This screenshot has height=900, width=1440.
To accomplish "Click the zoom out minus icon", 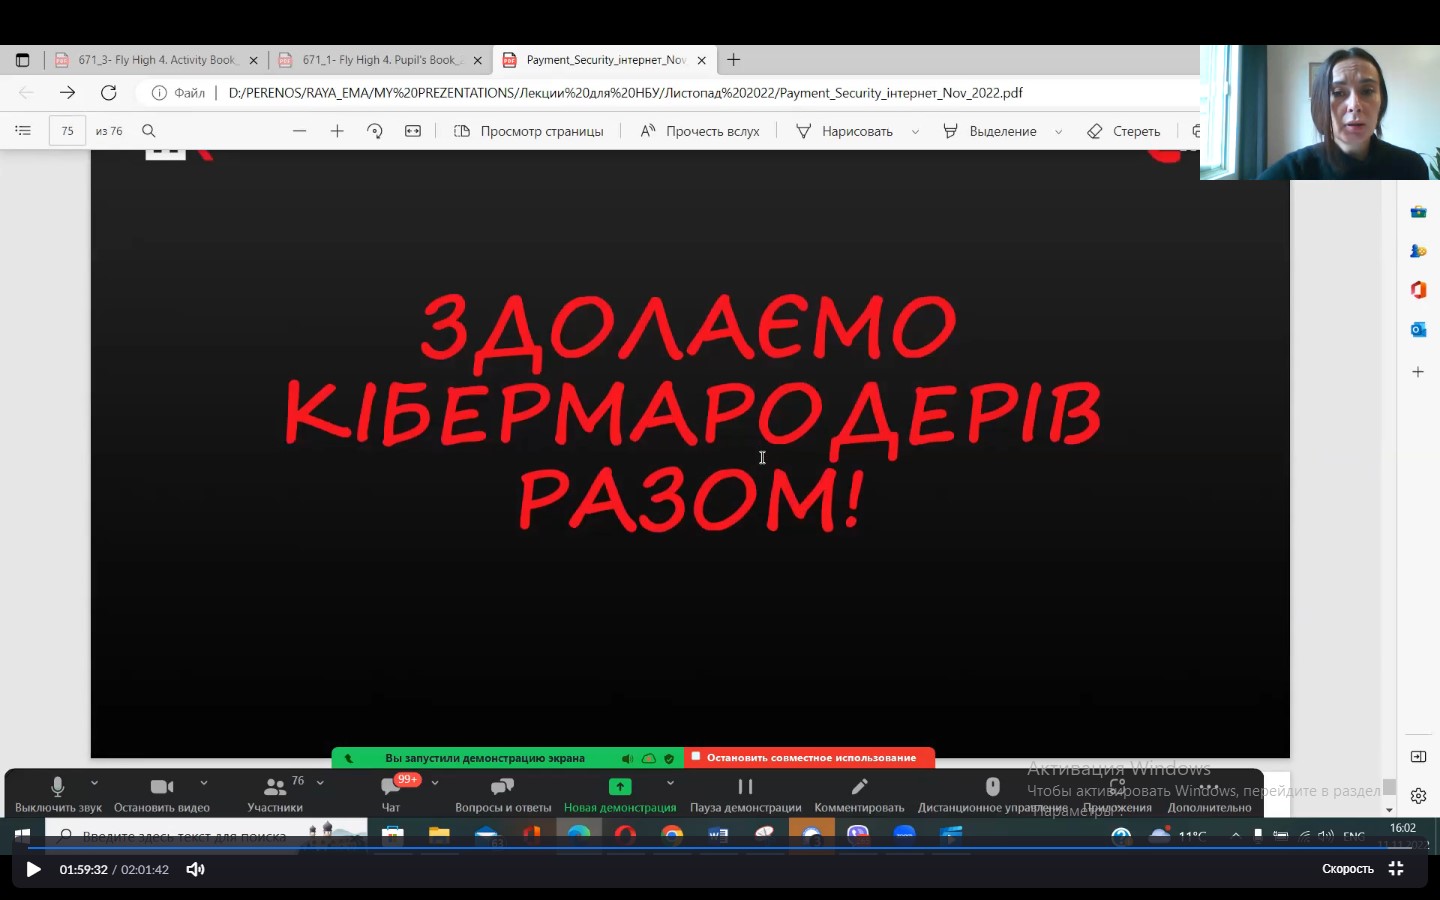I will pyautogui.click(x=299, y=131).
